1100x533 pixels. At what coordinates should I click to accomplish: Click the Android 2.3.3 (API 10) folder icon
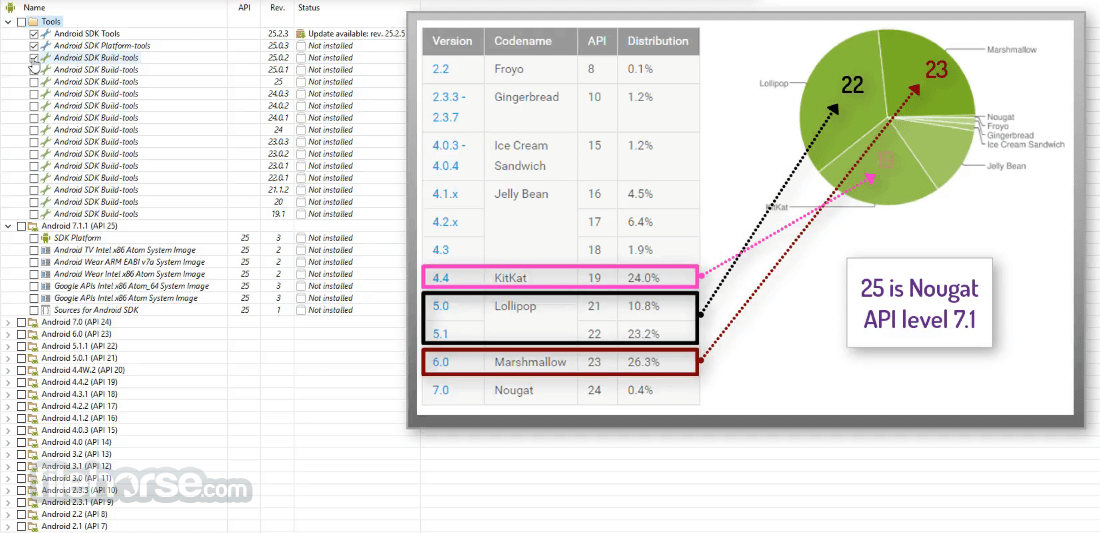[x=33, y=490]
